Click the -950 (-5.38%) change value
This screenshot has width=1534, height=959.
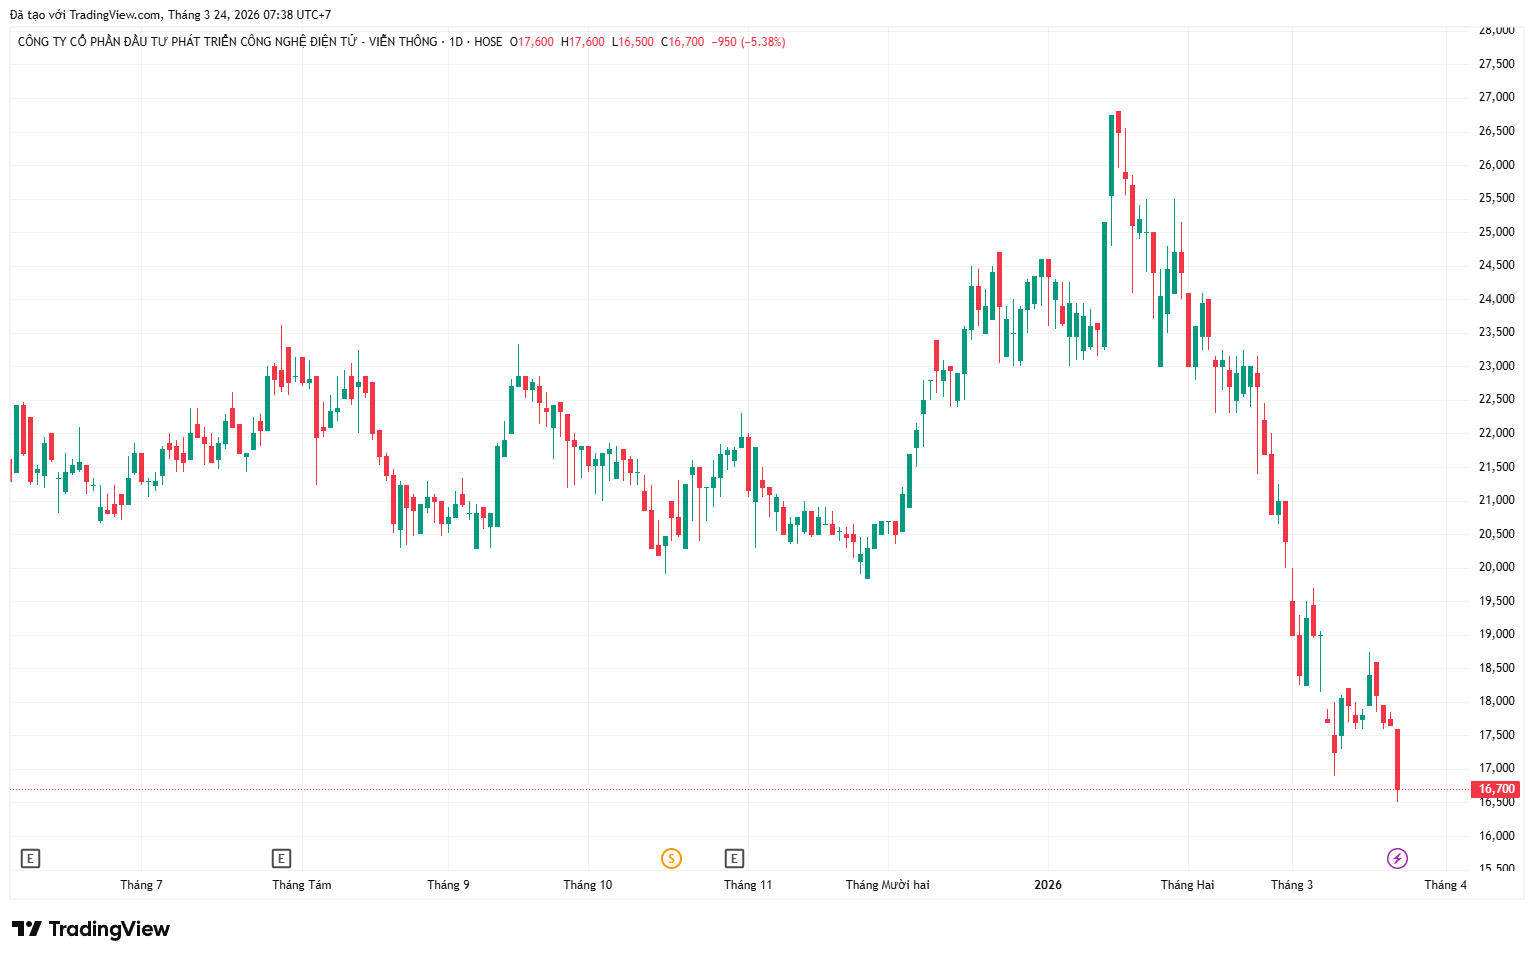(x=748, y=42)
